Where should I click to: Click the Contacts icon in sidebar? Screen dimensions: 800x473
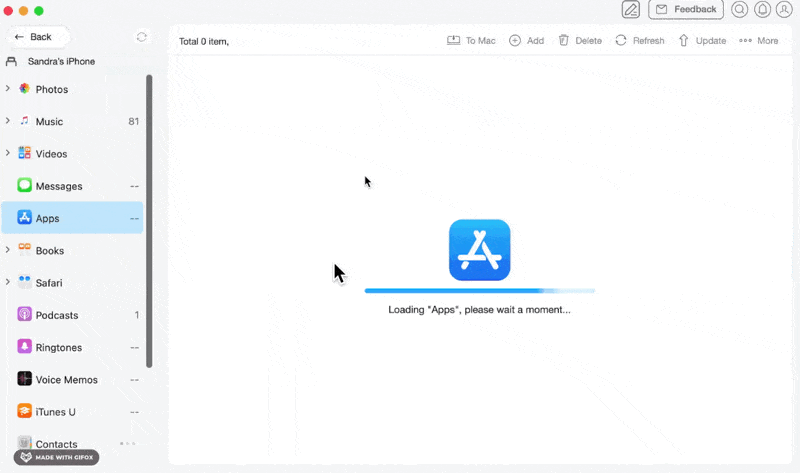tap(24, 442)
